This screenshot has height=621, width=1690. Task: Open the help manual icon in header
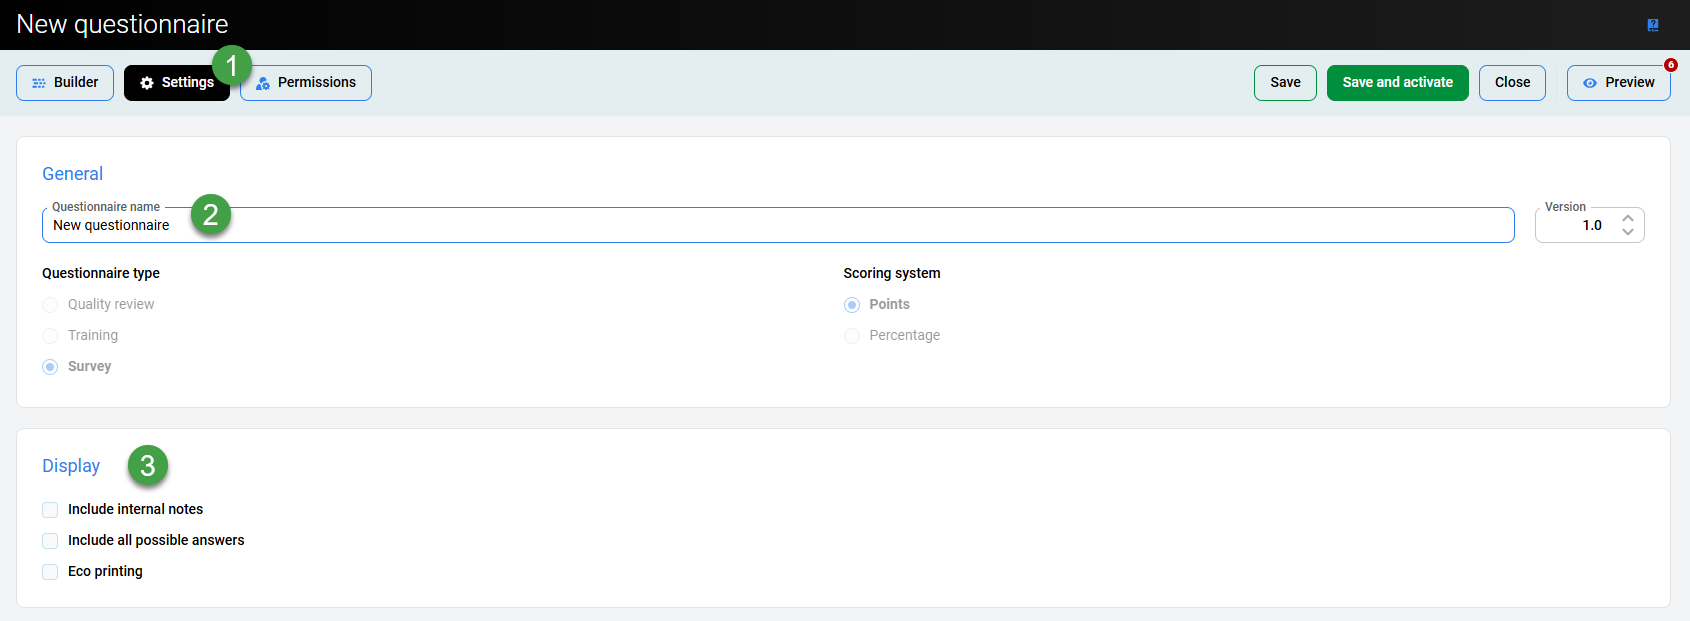click(x=1653, y=25)
